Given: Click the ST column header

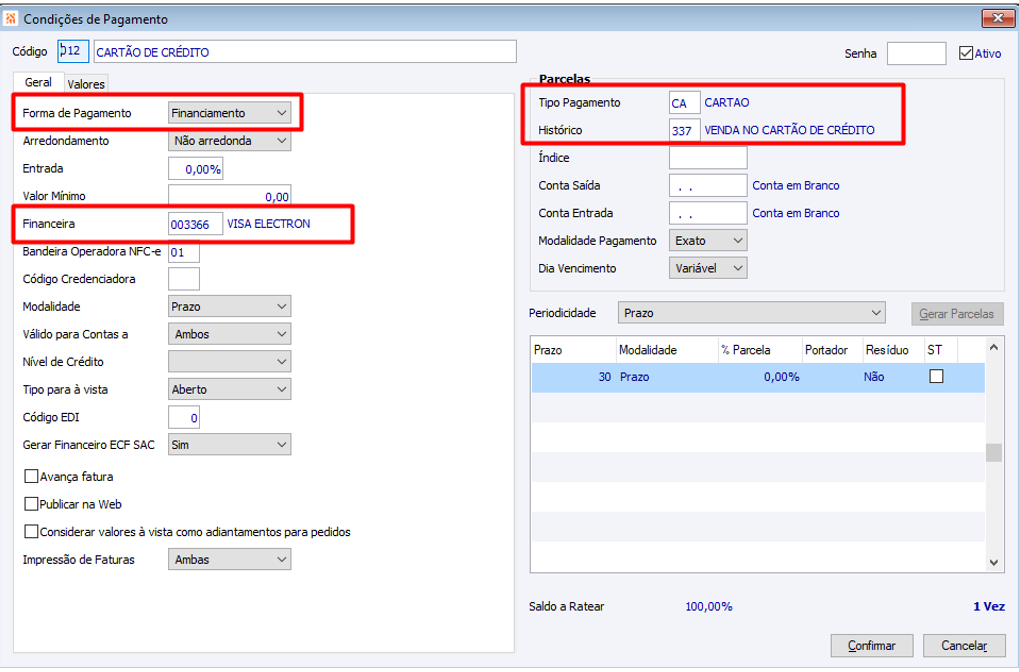Looking at the screenshot, I should tap(940, 350).
